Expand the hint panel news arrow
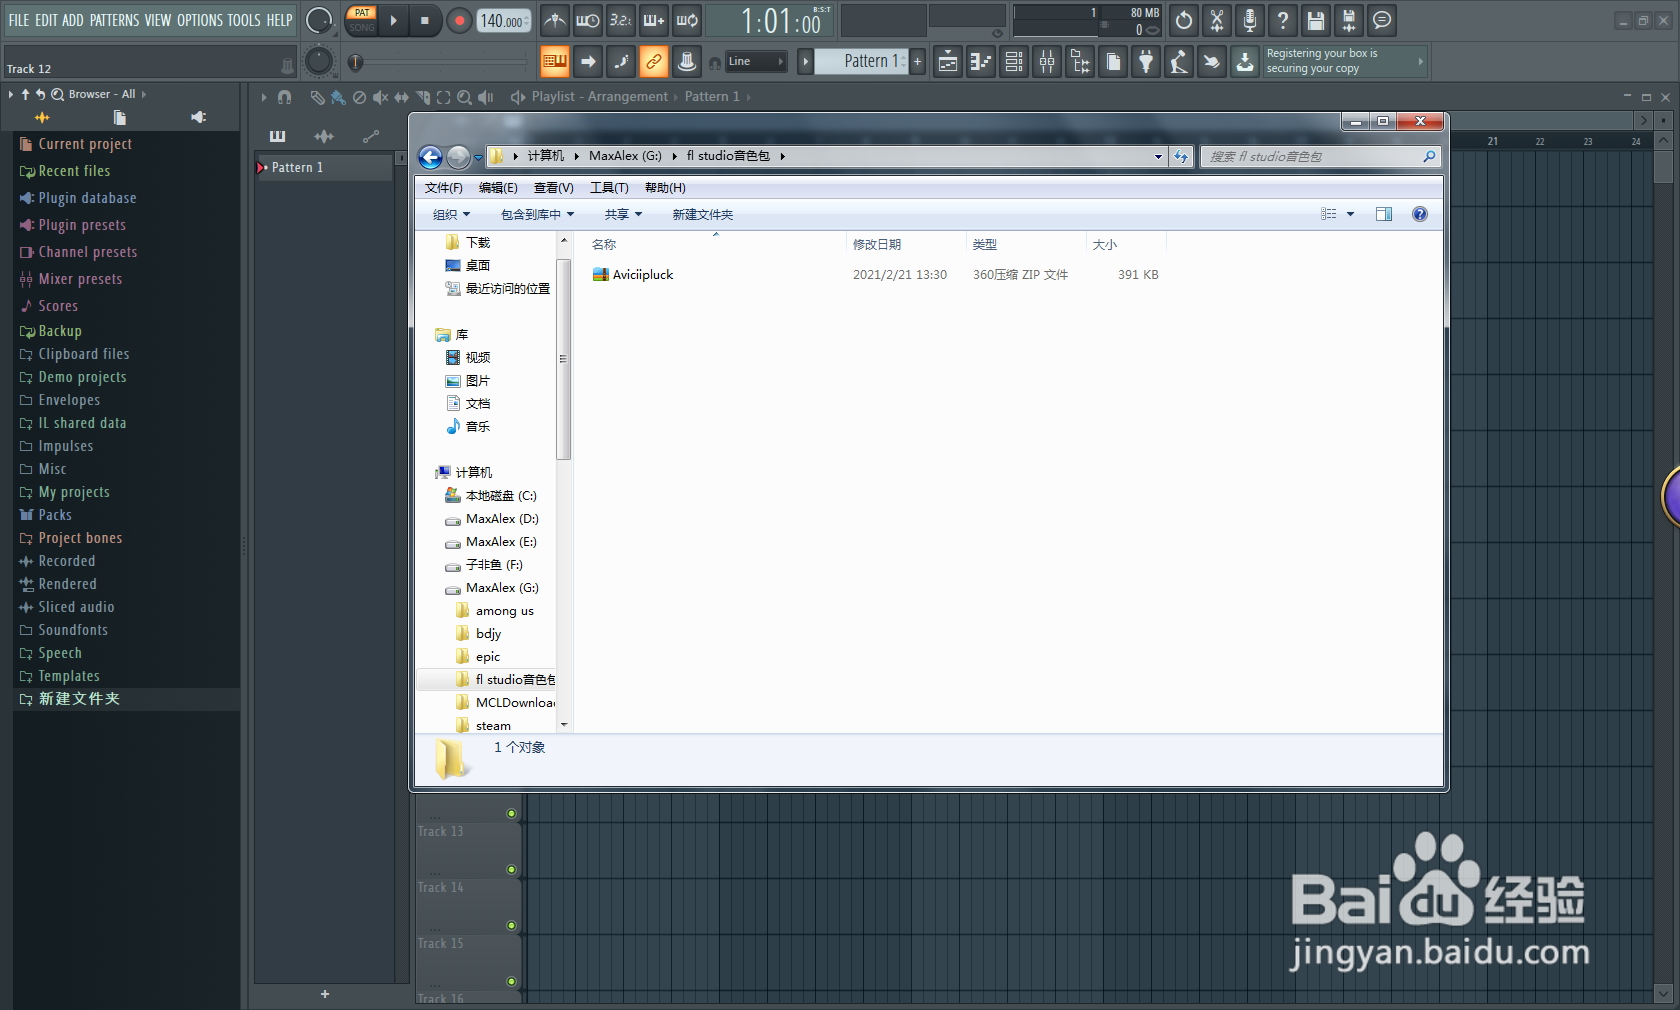Image resolution: width=1680 pixels, height=1010 pixels. pos(1420,61)
